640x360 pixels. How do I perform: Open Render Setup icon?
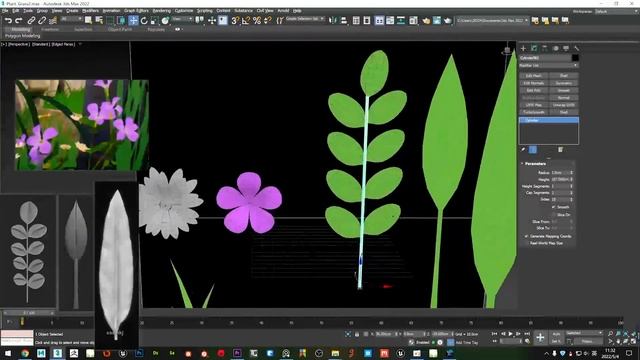[x=426, y=20]
